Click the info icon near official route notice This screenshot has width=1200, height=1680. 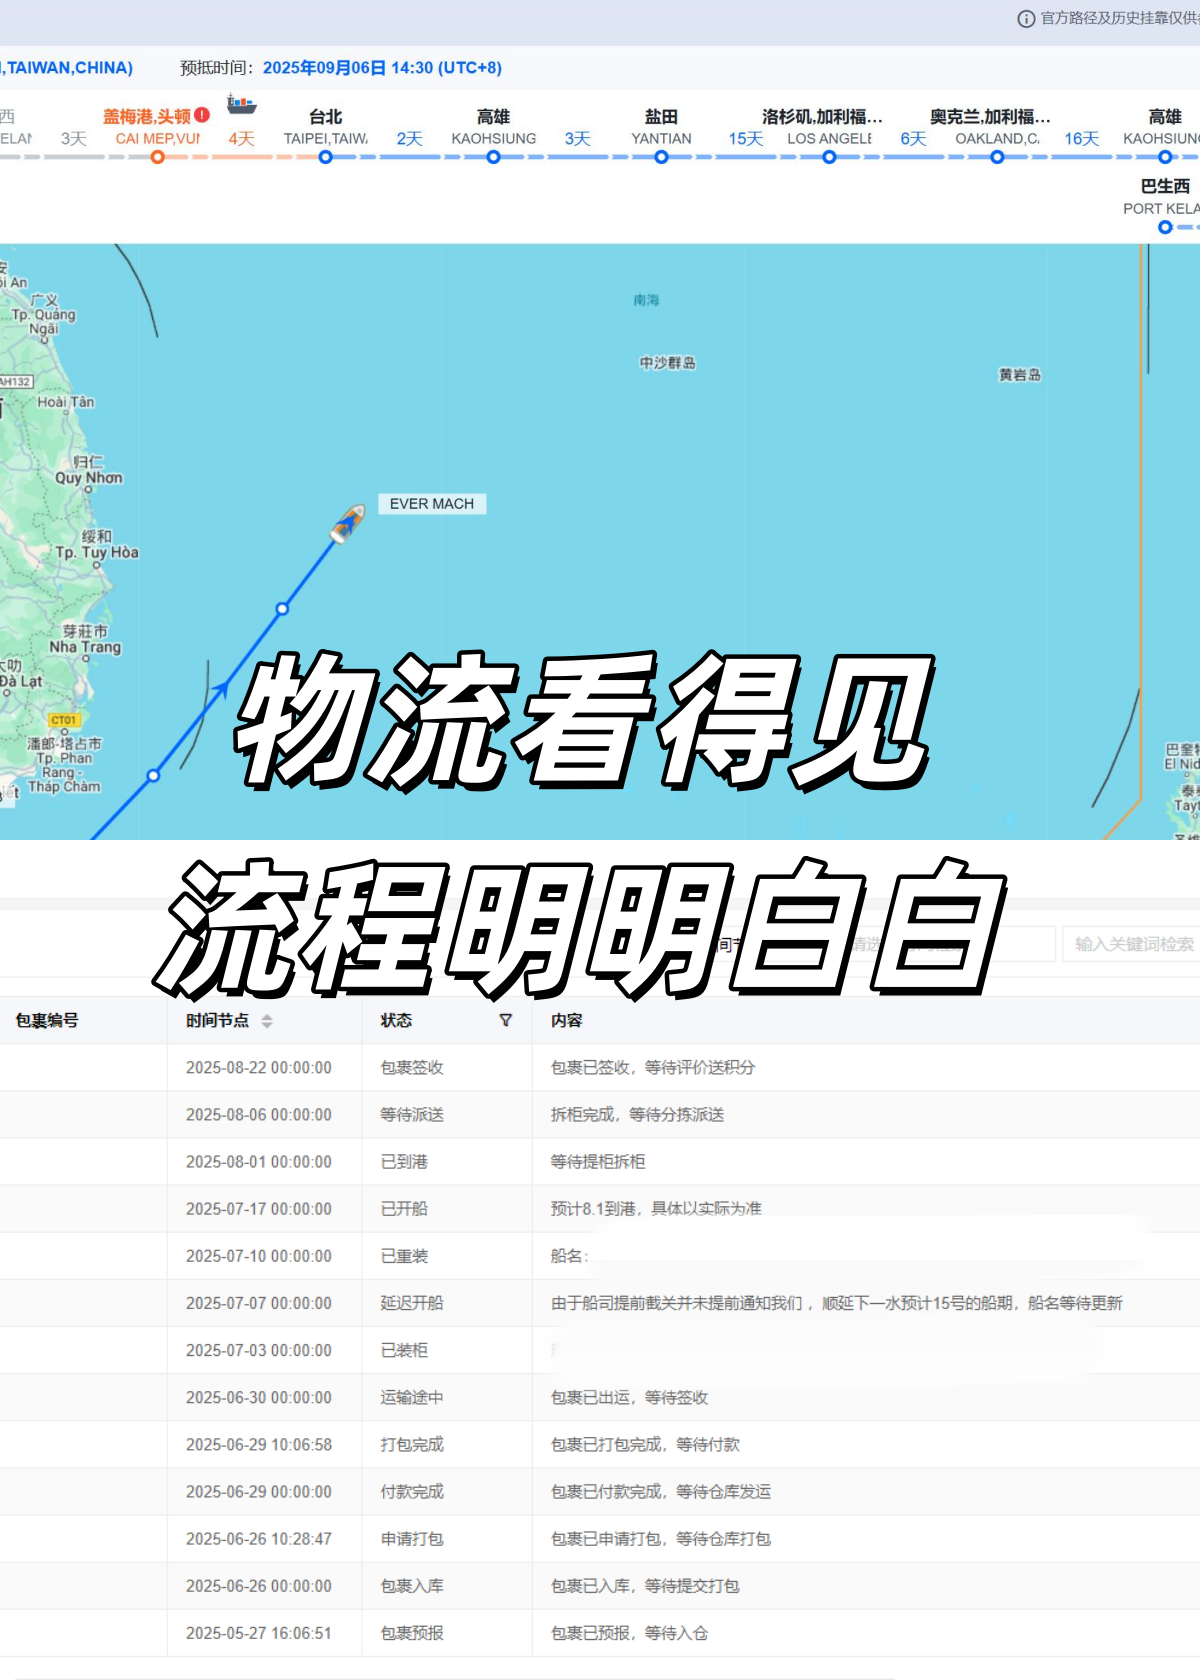[1026, 18]
